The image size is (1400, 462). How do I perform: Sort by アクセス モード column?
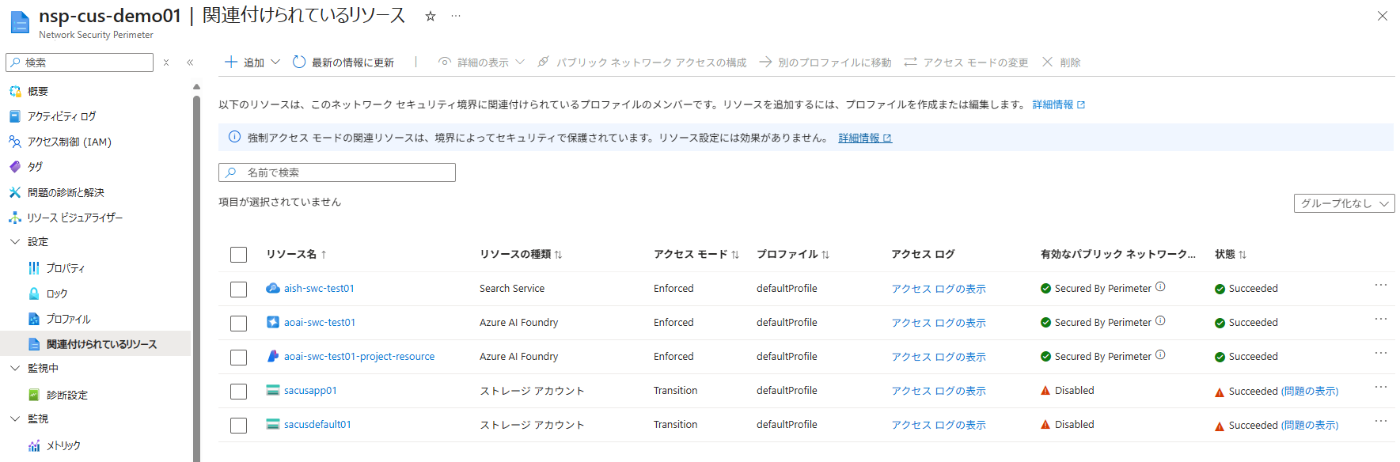tap(695, 254)
